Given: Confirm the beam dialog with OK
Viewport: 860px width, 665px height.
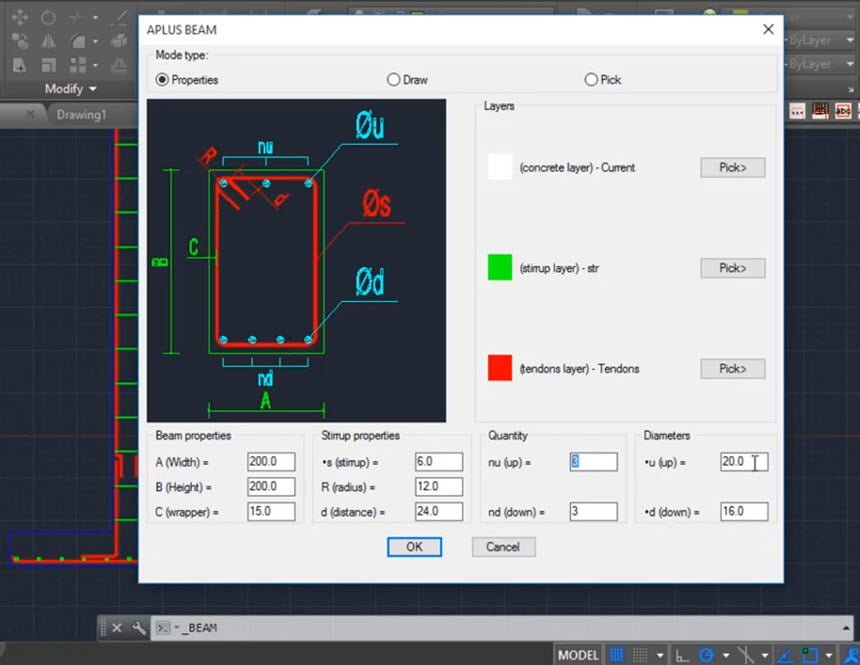Looking at the screenshot, I should click(414, 546).
